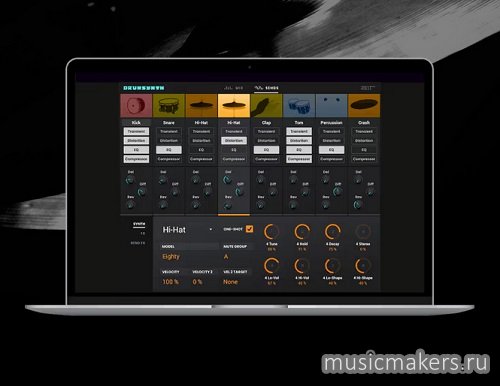This screenshot has height=386, width=500.
Task: Click the Decay knob in synth panel
Action: pos(332,232)
